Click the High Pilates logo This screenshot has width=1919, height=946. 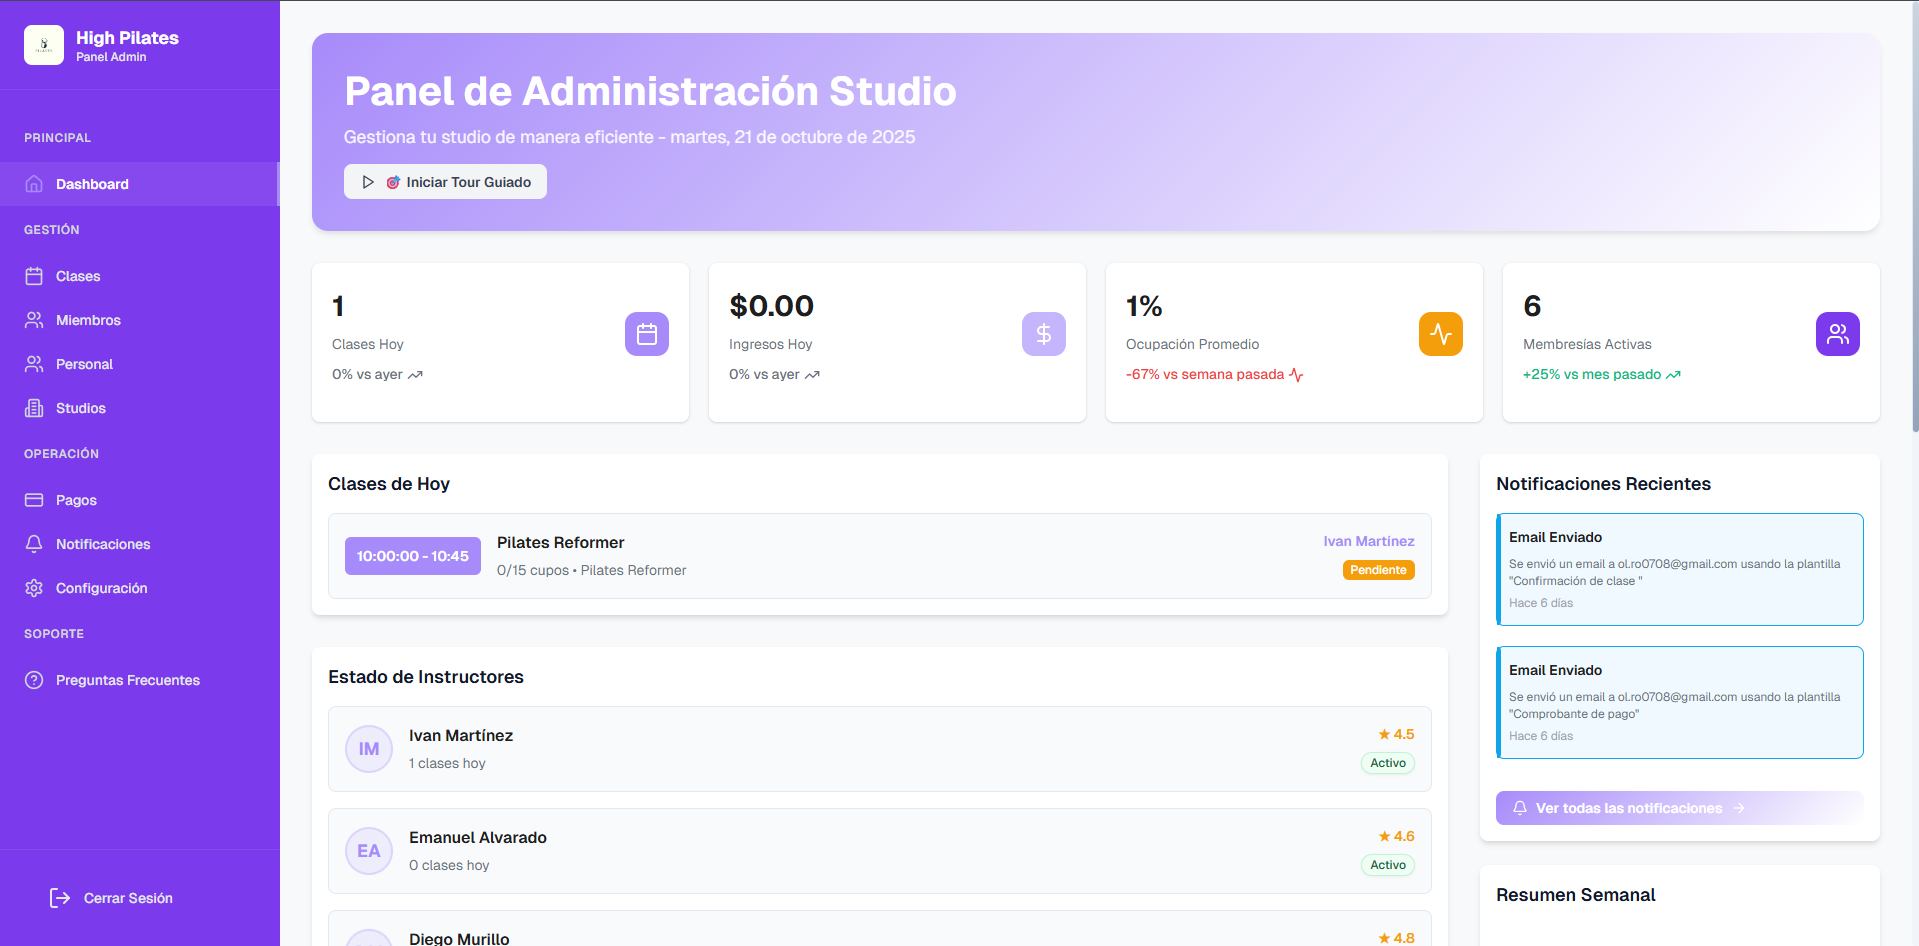point(44,45)
